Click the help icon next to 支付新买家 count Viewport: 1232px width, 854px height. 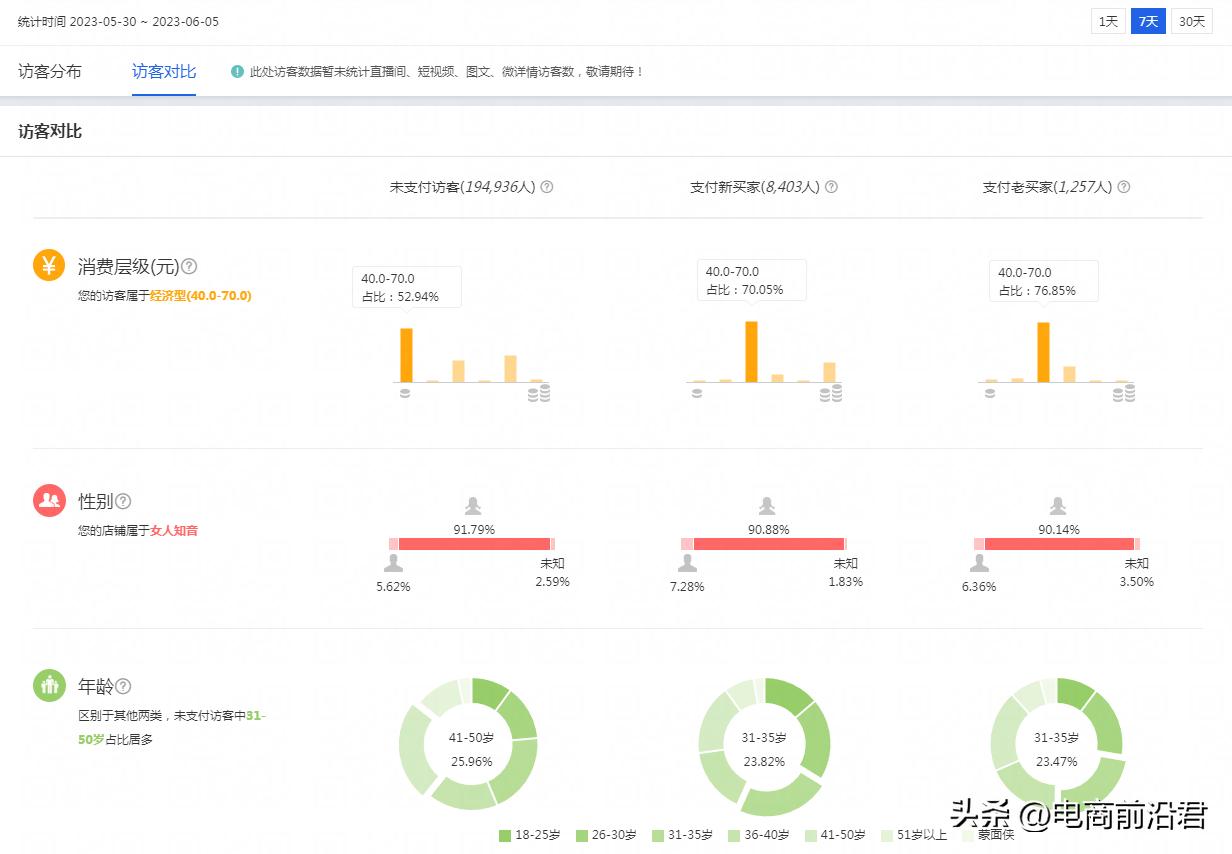(831, 187)
